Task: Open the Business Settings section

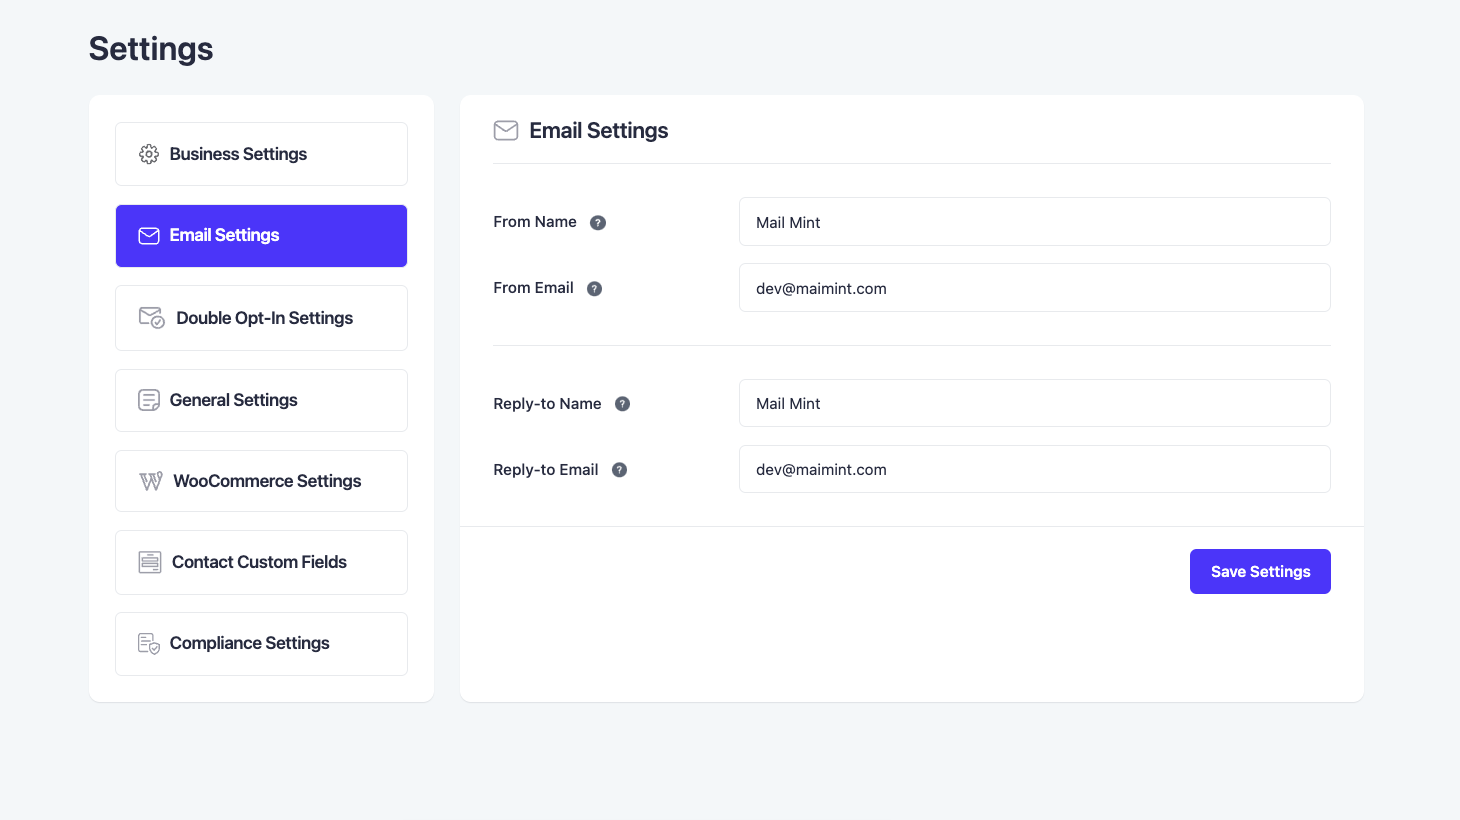Action: coord(261,154)
